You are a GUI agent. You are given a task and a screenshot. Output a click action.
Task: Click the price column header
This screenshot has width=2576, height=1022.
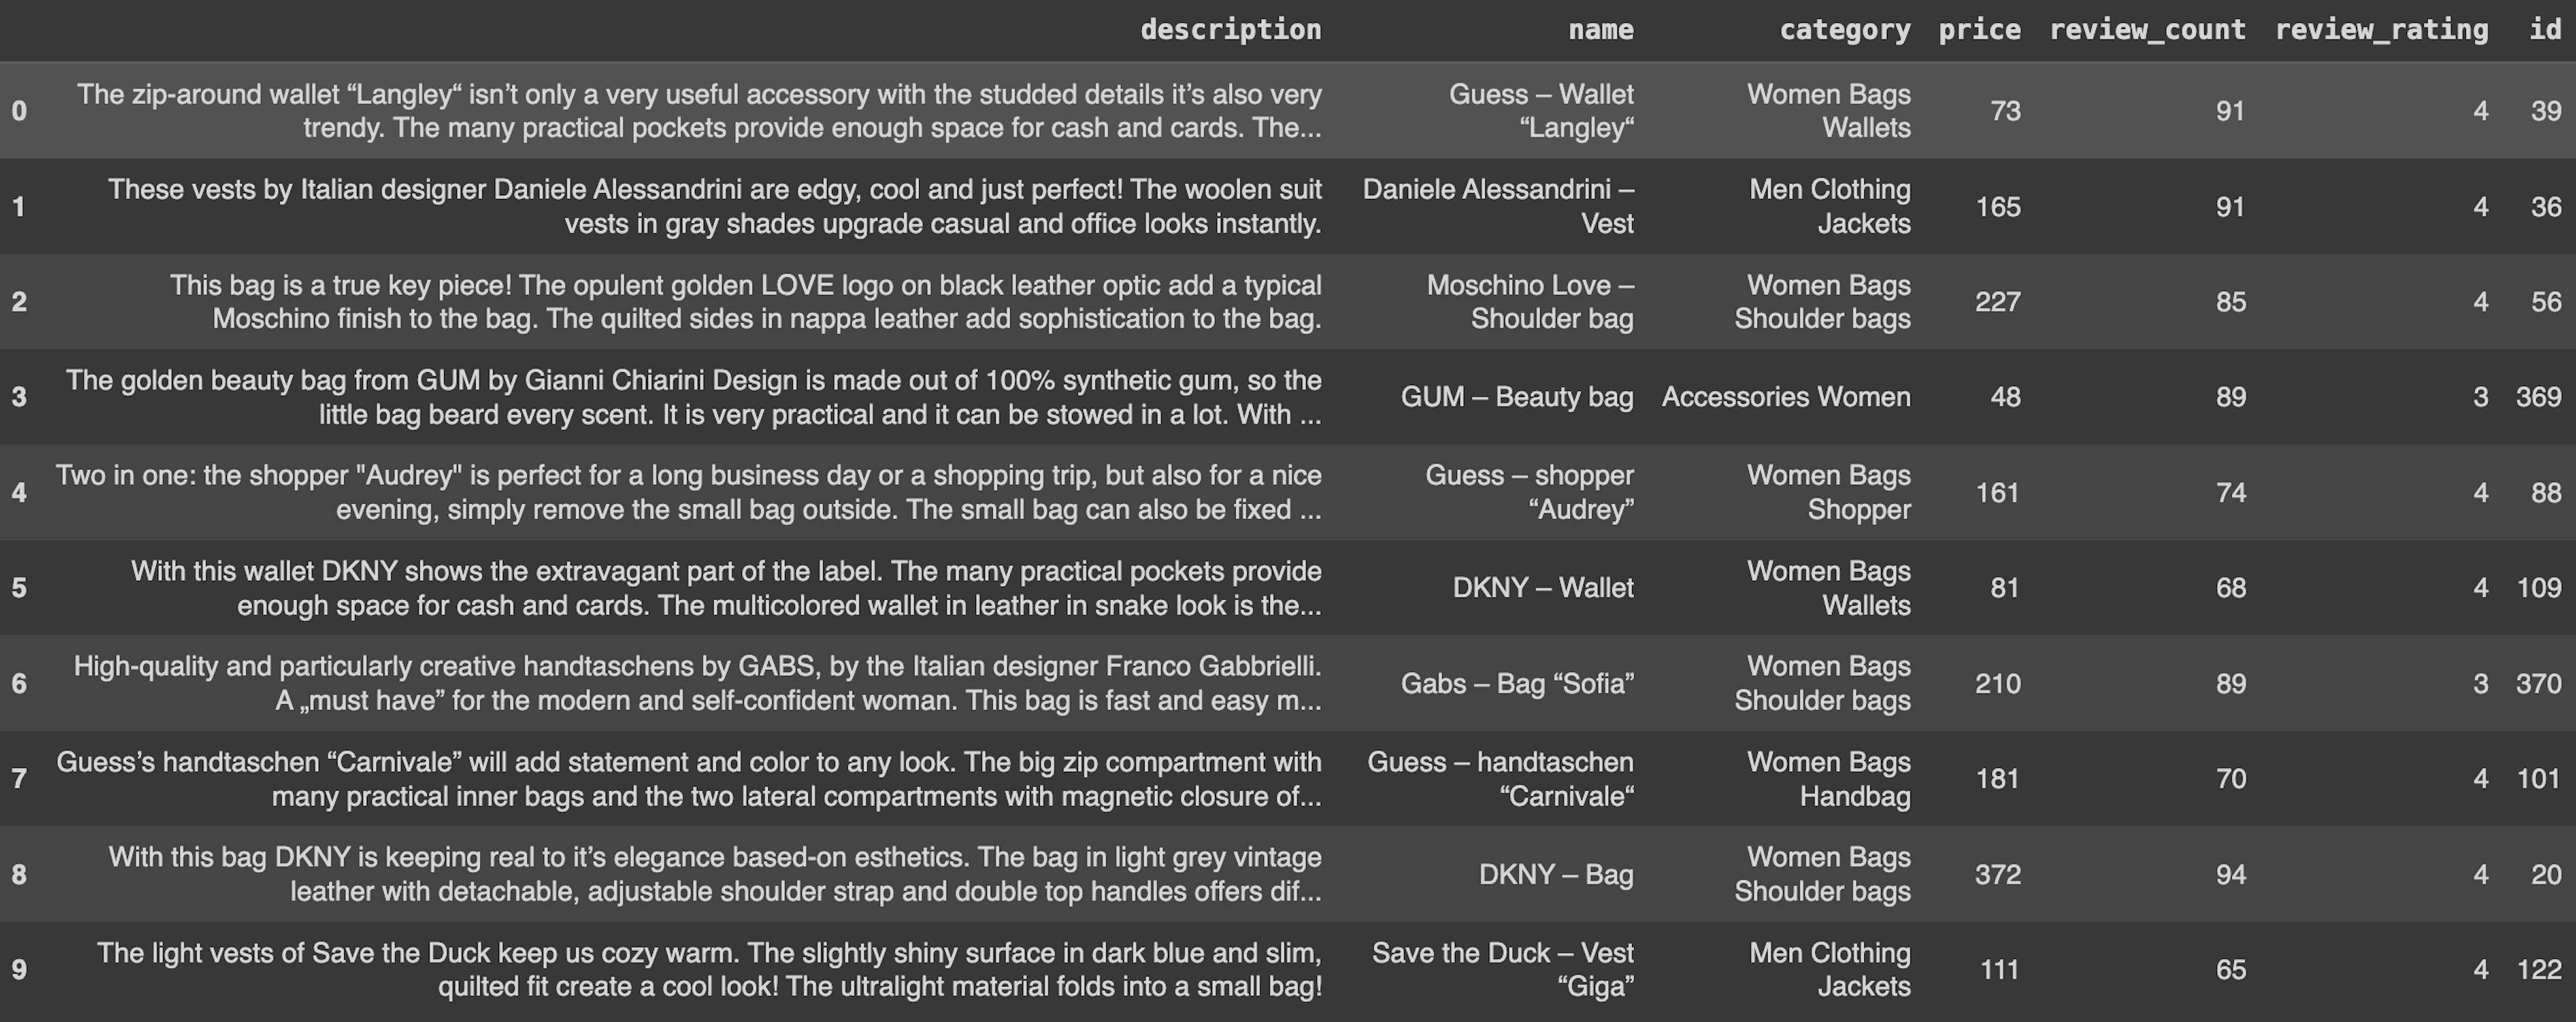click(x=1979, y=30)
